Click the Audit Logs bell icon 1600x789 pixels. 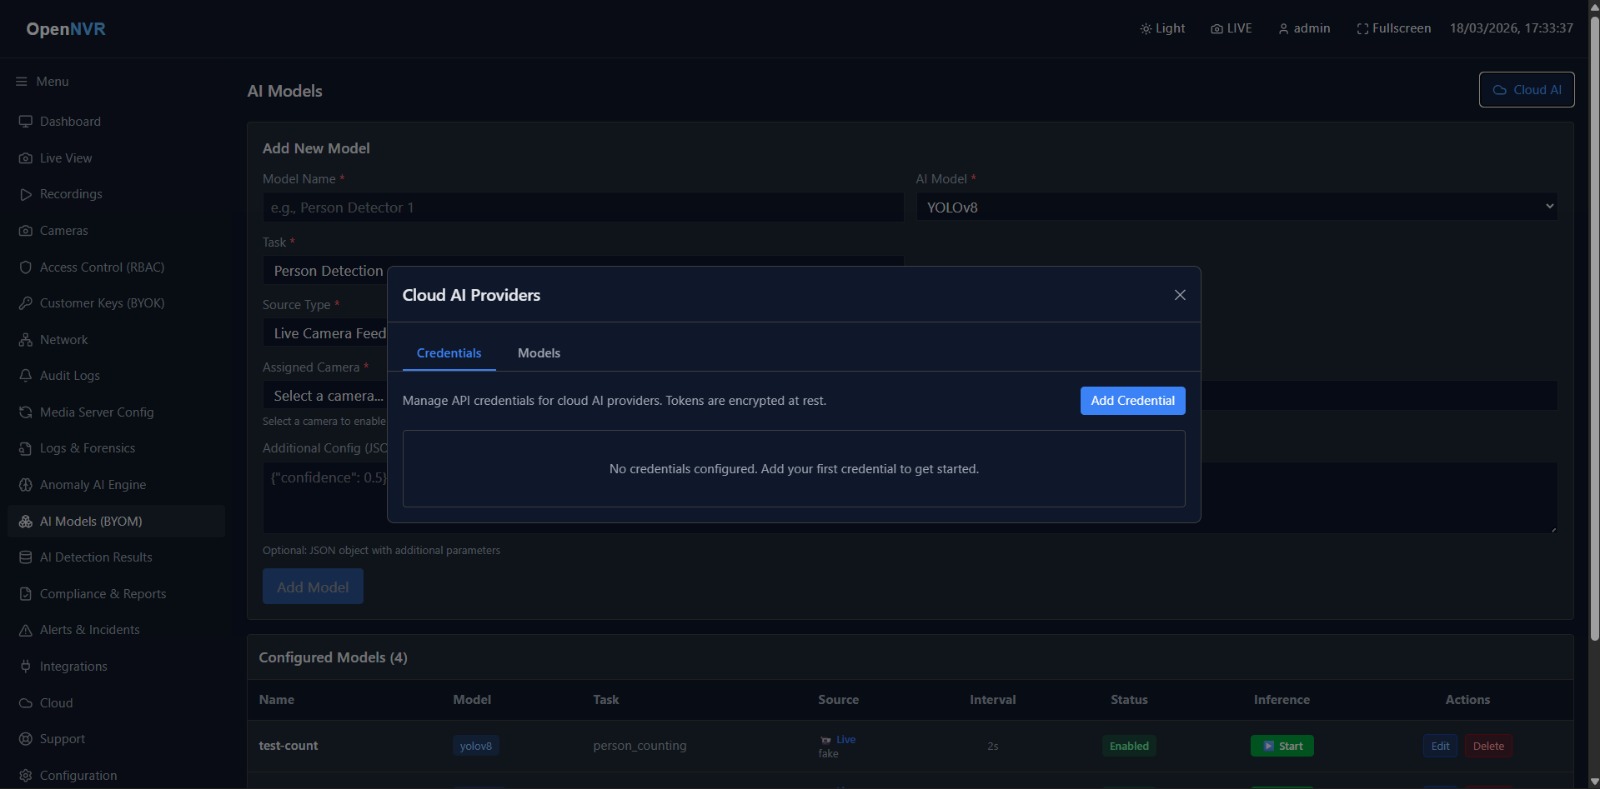26,376
